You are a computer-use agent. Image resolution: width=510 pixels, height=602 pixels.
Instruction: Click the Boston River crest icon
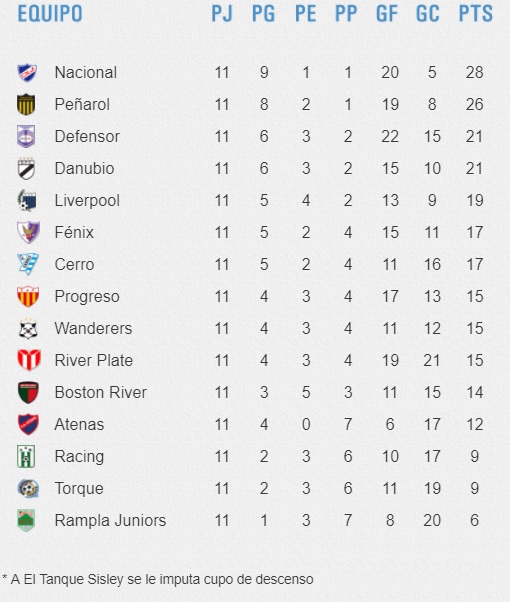(28, 392)
